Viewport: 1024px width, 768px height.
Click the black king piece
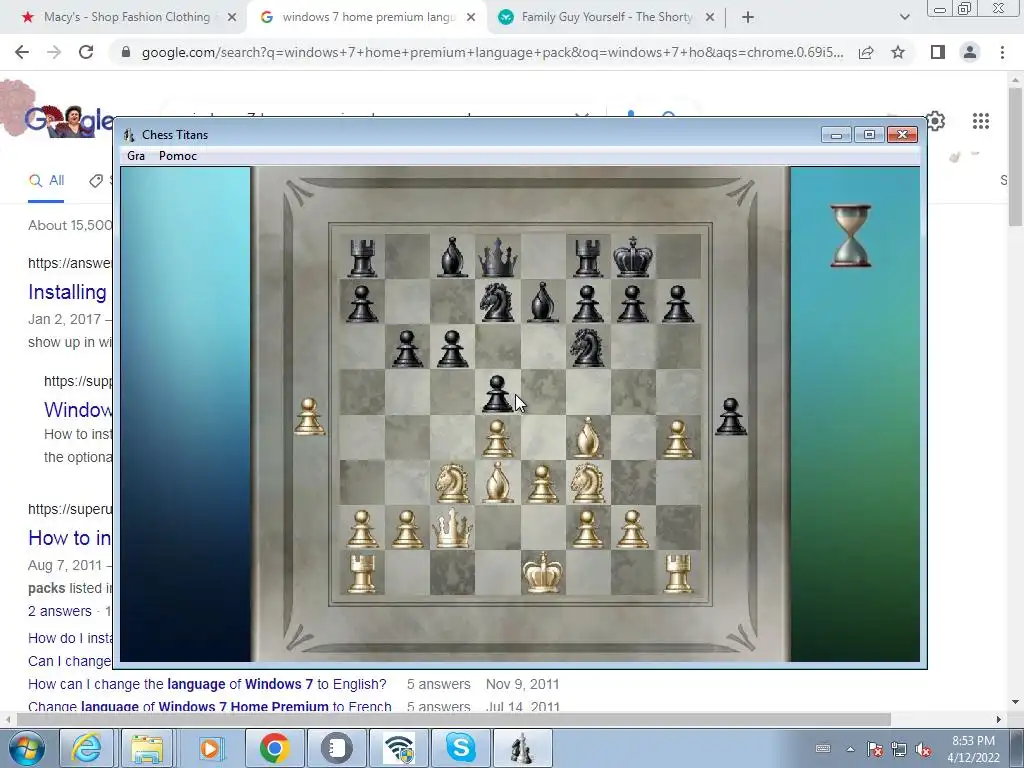tap(632, 257)
